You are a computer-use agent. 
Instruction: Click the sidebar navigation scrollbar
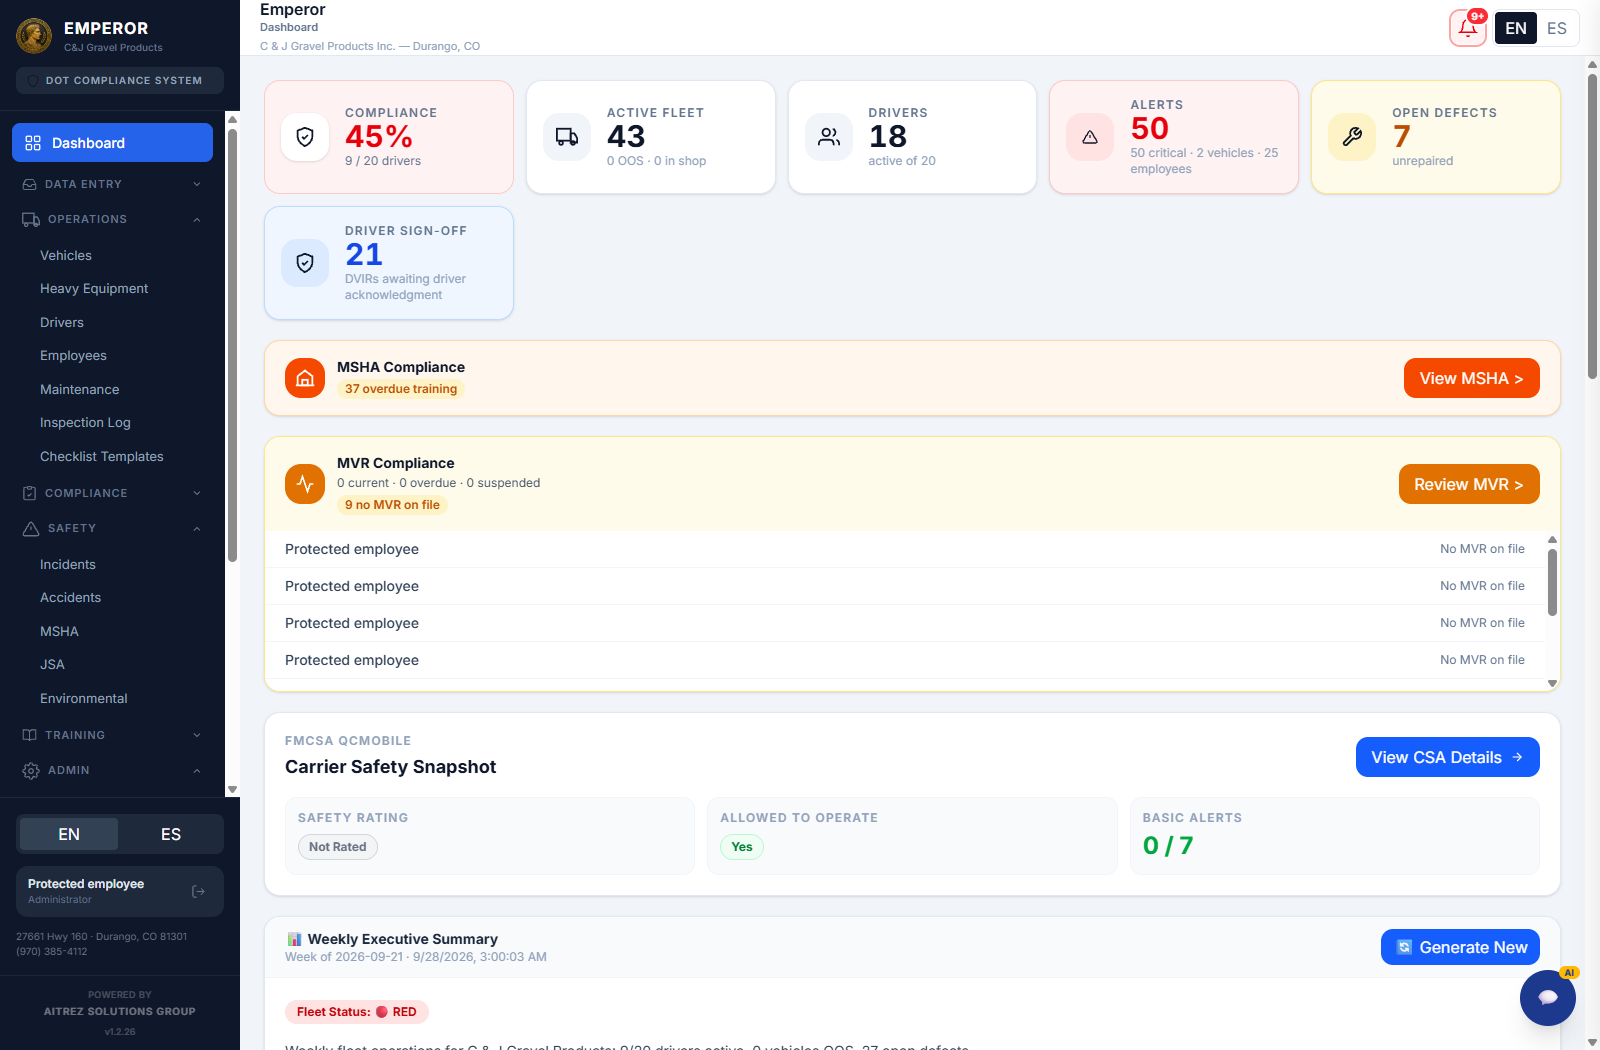click(232, 345)
